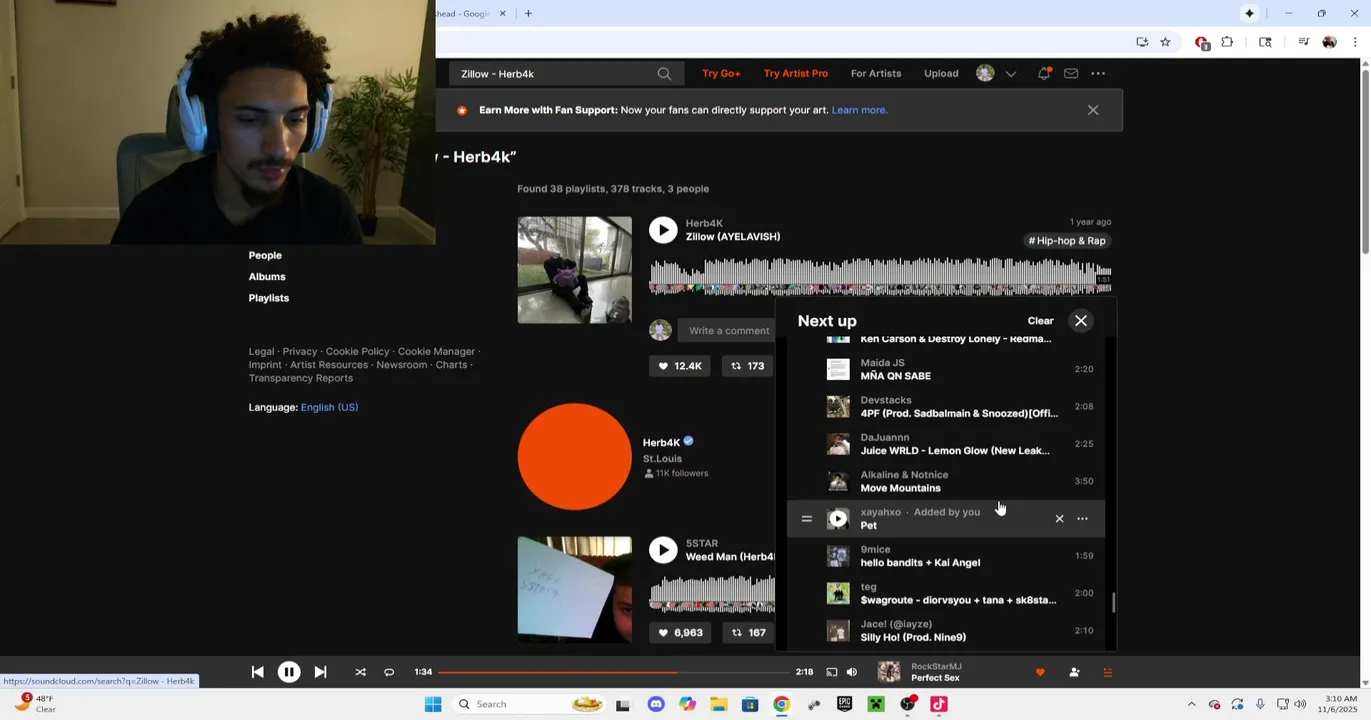Seek within the Zillow waveform
The height and width of the screenshot is (720, 1371).
[880, 277]
